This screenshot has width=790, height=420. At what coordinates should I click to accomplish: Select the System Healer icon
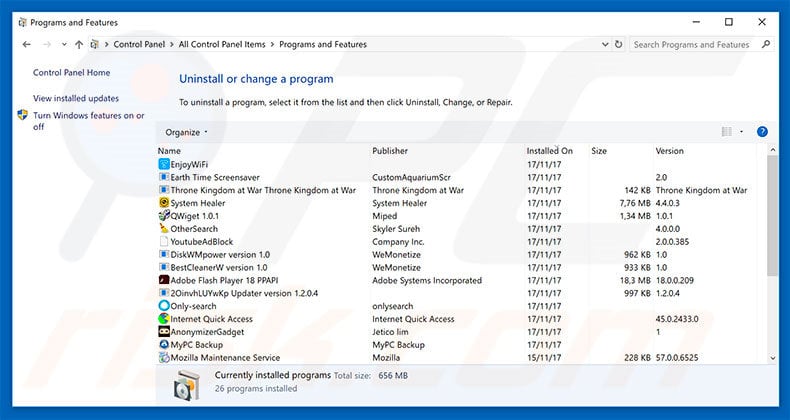164,203
